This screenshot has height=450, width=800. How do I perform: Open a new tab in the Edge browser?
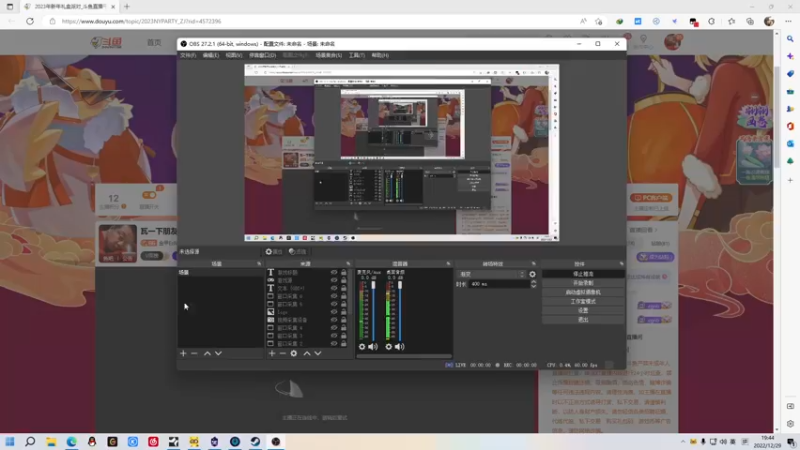(x=127, y=7)
